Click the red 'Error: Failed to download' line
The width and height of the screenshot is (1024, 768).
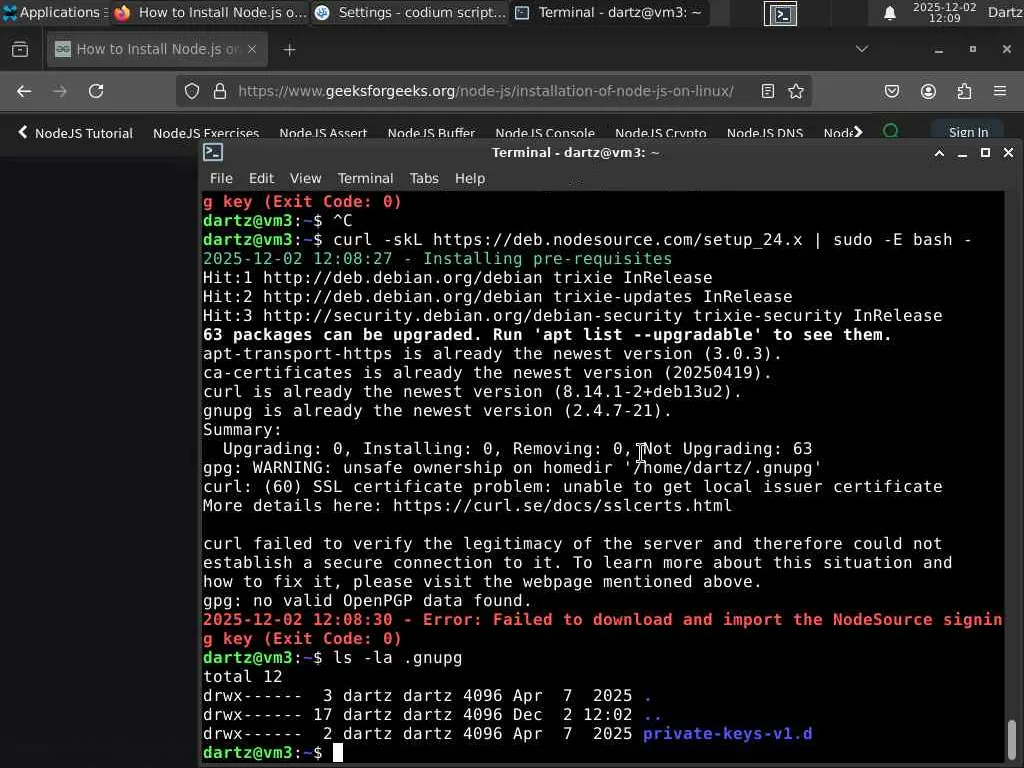tap(602, 620)
